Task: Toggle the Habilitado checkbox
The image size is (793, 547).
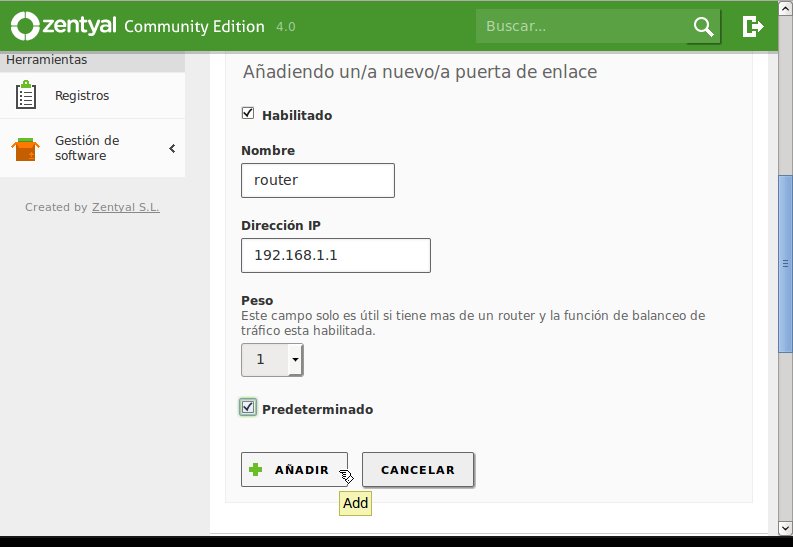Action: pos(248,113)
